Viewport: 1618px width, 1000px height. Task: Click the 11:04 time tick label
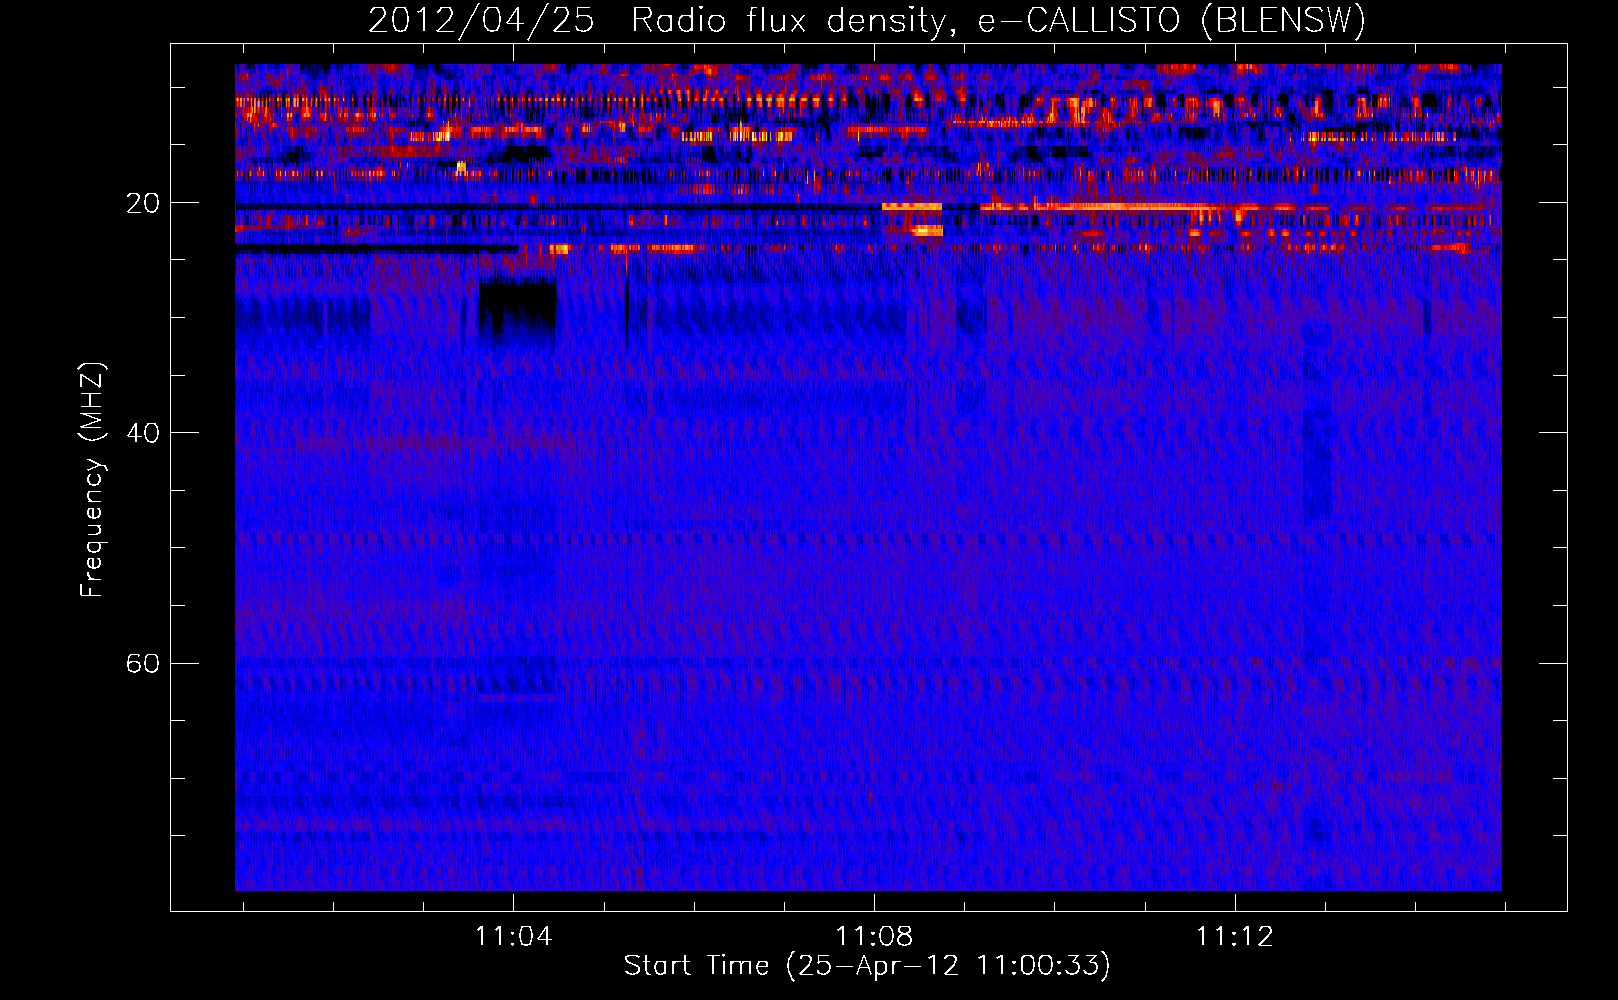[x=513, y=936]
